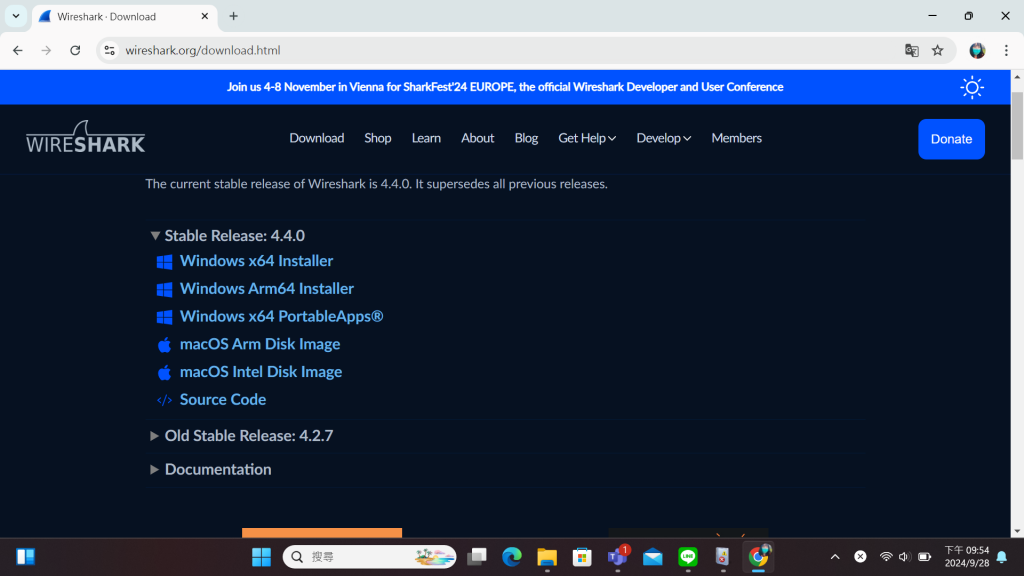Open volume control in tray
The image size is (1024, 576).
pos(904,557)
